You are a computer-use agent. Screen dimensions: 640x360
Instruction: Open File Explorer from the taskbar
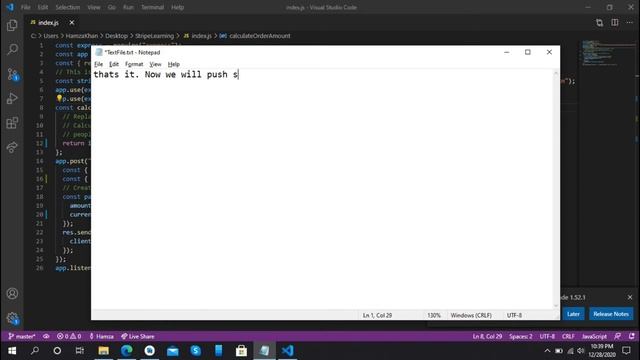(x=104, y=351)
